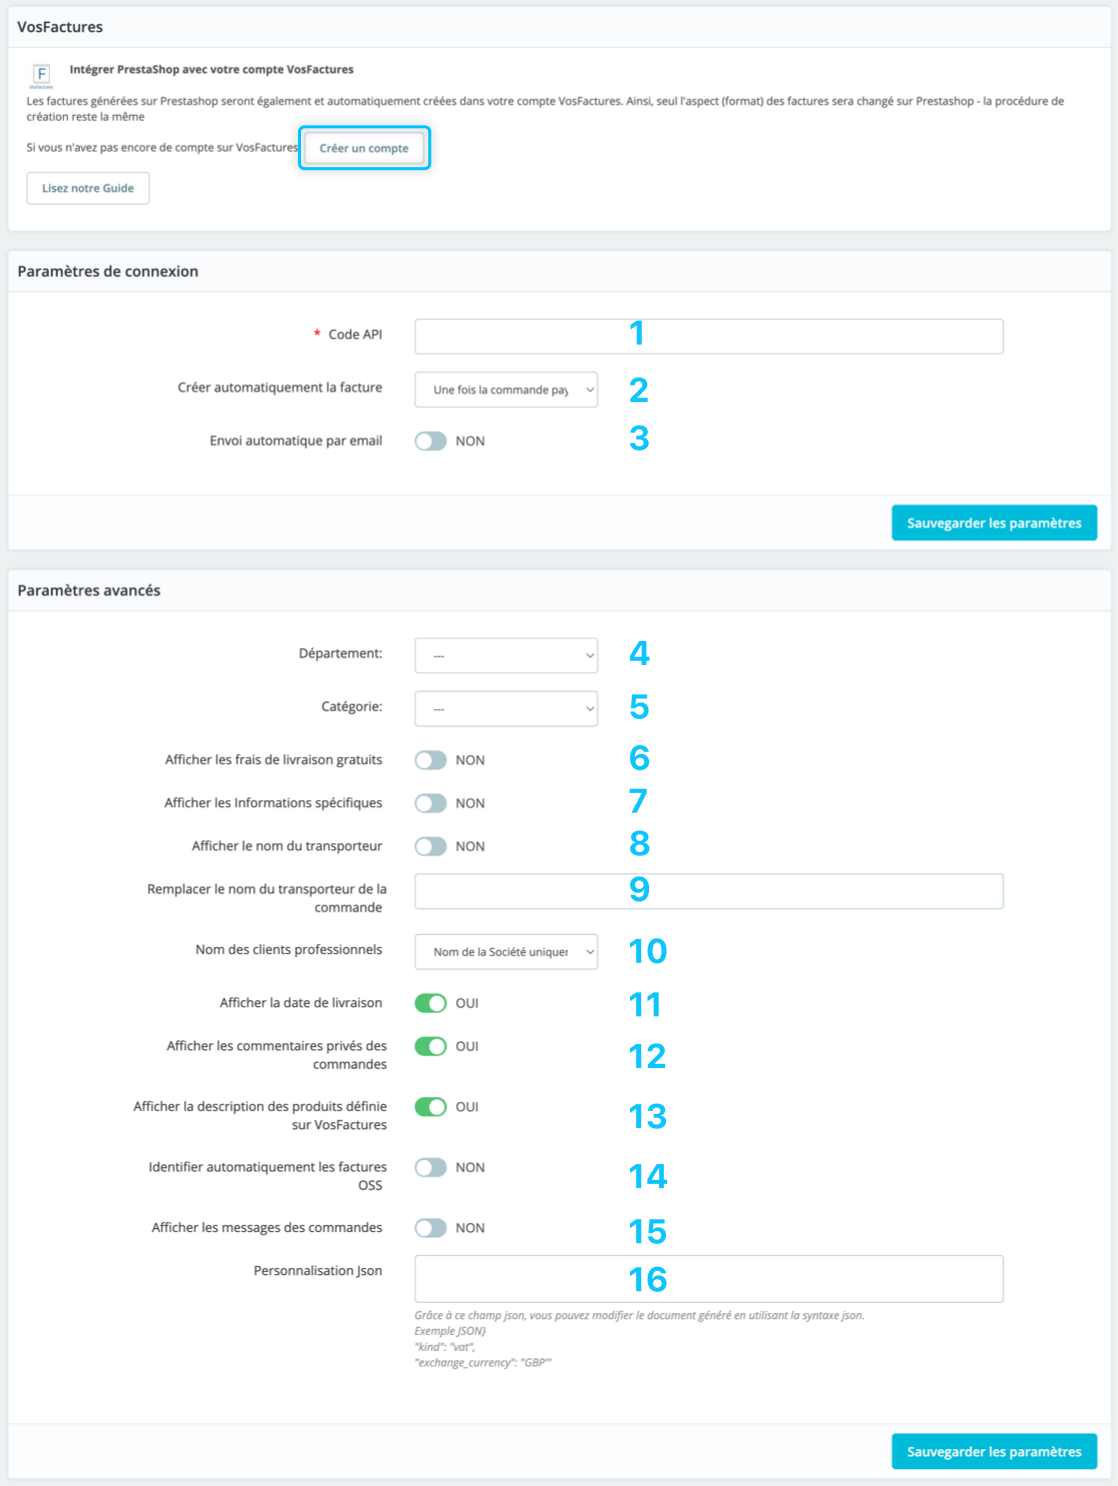The width and height of the screenshot is (1118, 1486).
Task: Enable Afficher les frais de livraison gratuits
Action: click(x=432, y=760)
